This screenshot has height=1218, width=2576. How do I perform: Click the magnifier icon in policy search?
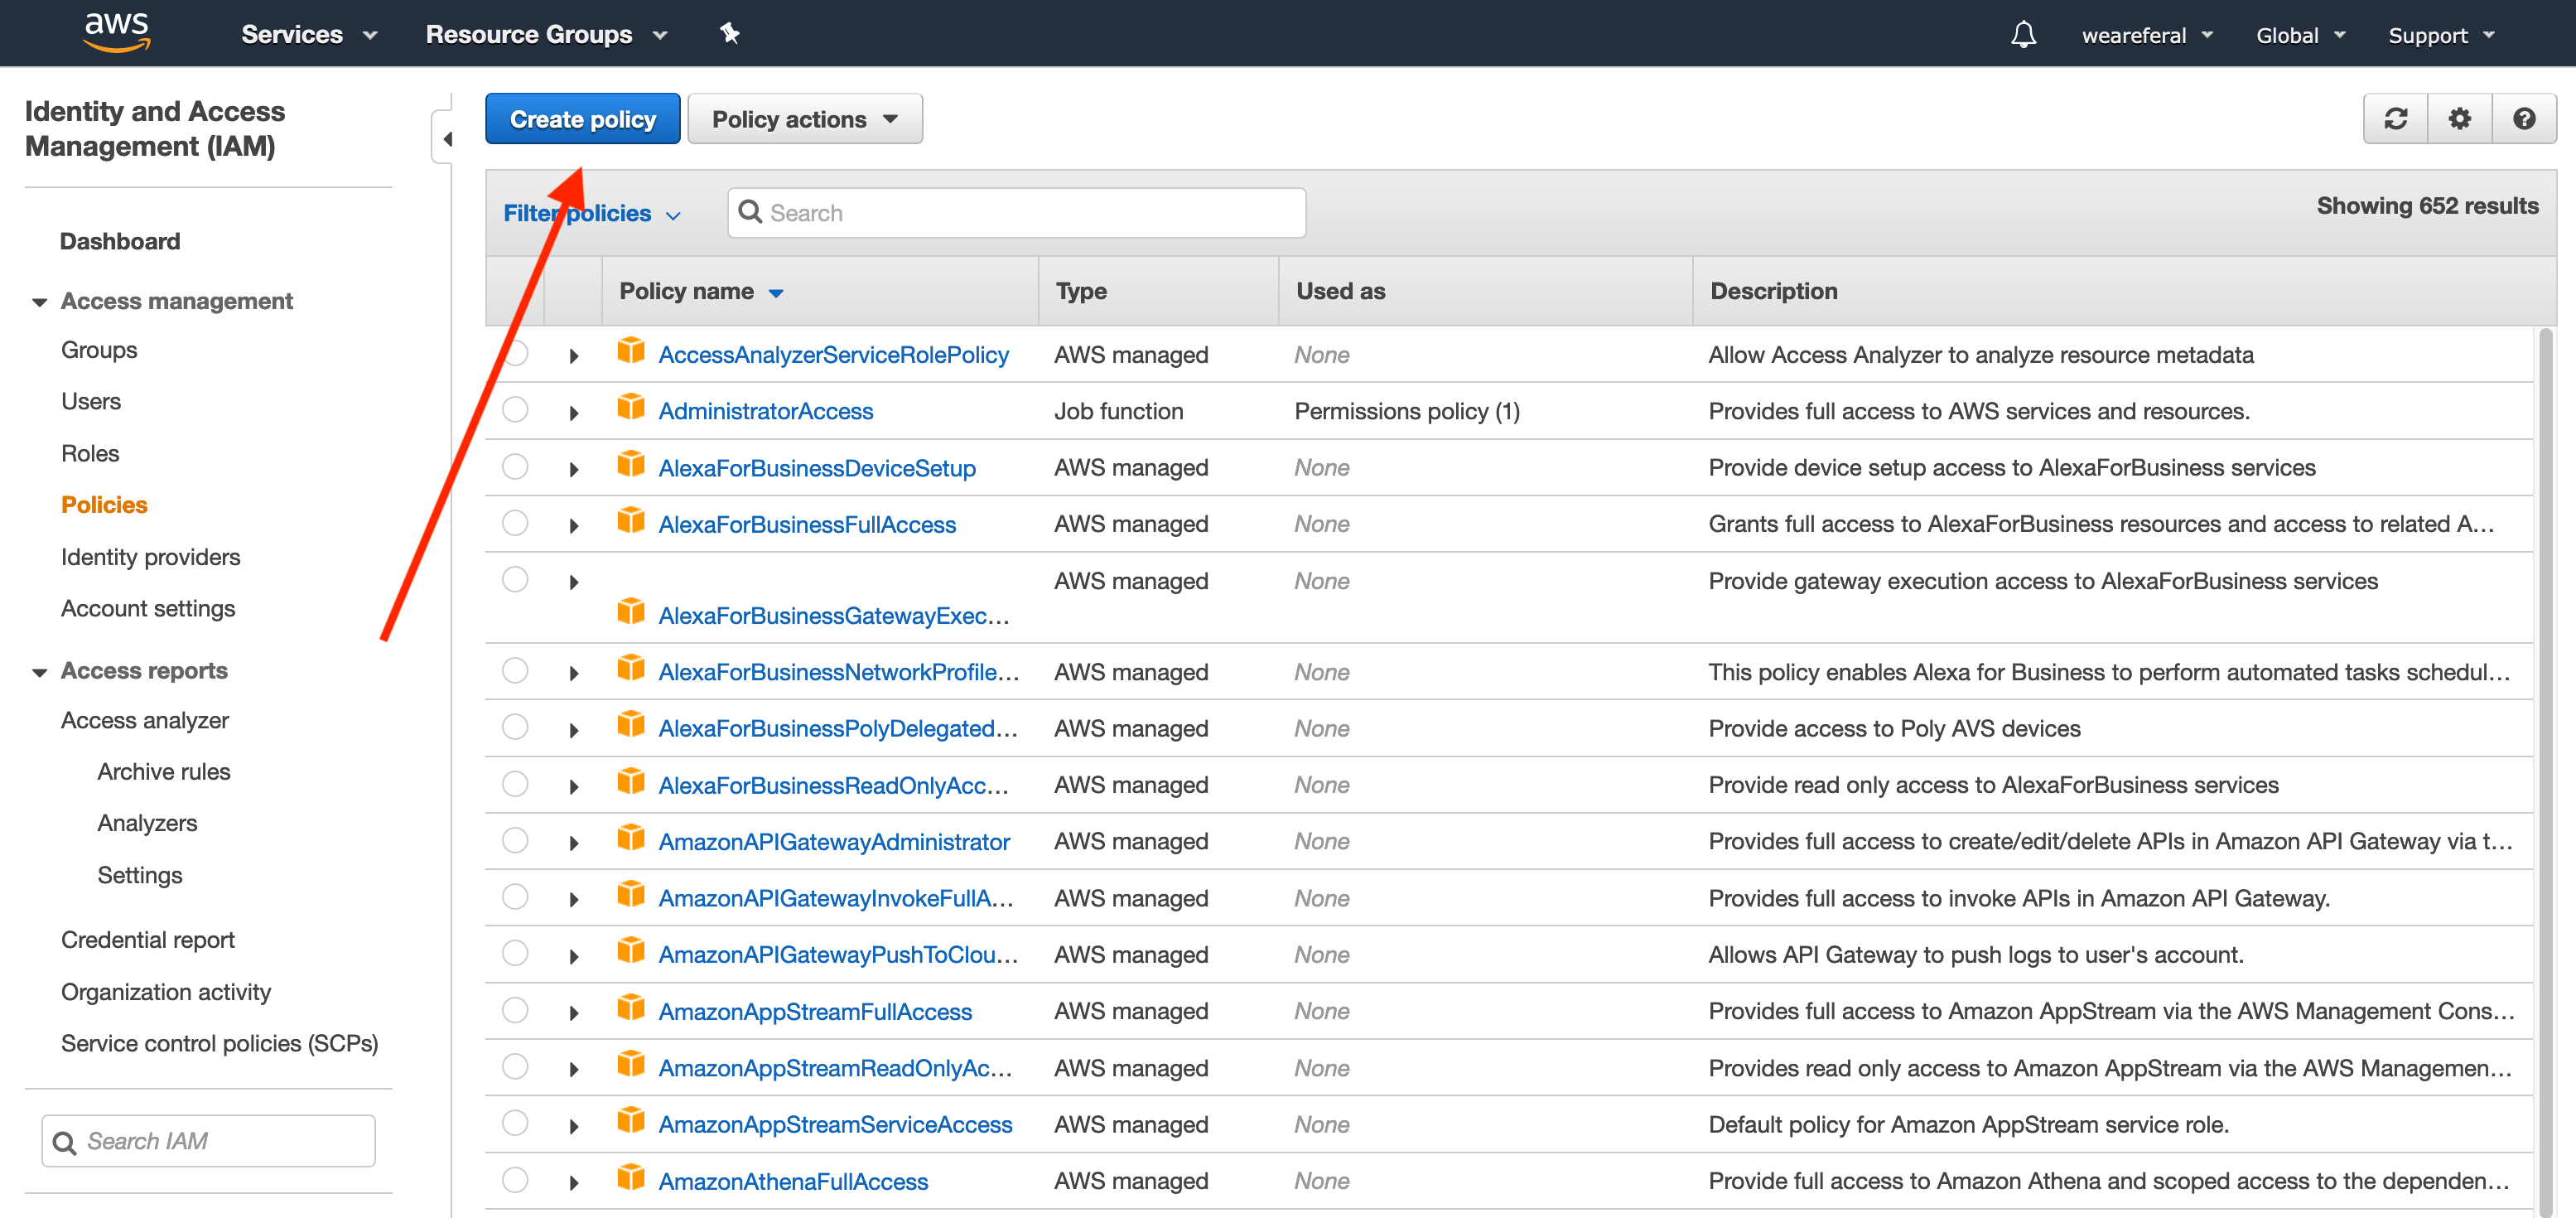(x=750, y=212)
